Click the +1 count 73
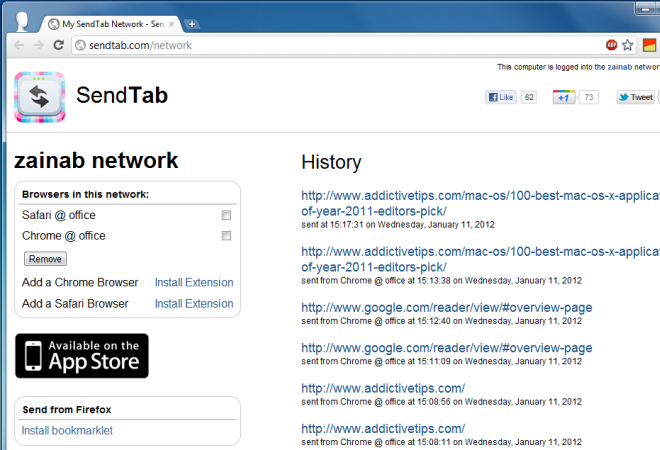The image size is (660, 450). click(x=589, y=97)
